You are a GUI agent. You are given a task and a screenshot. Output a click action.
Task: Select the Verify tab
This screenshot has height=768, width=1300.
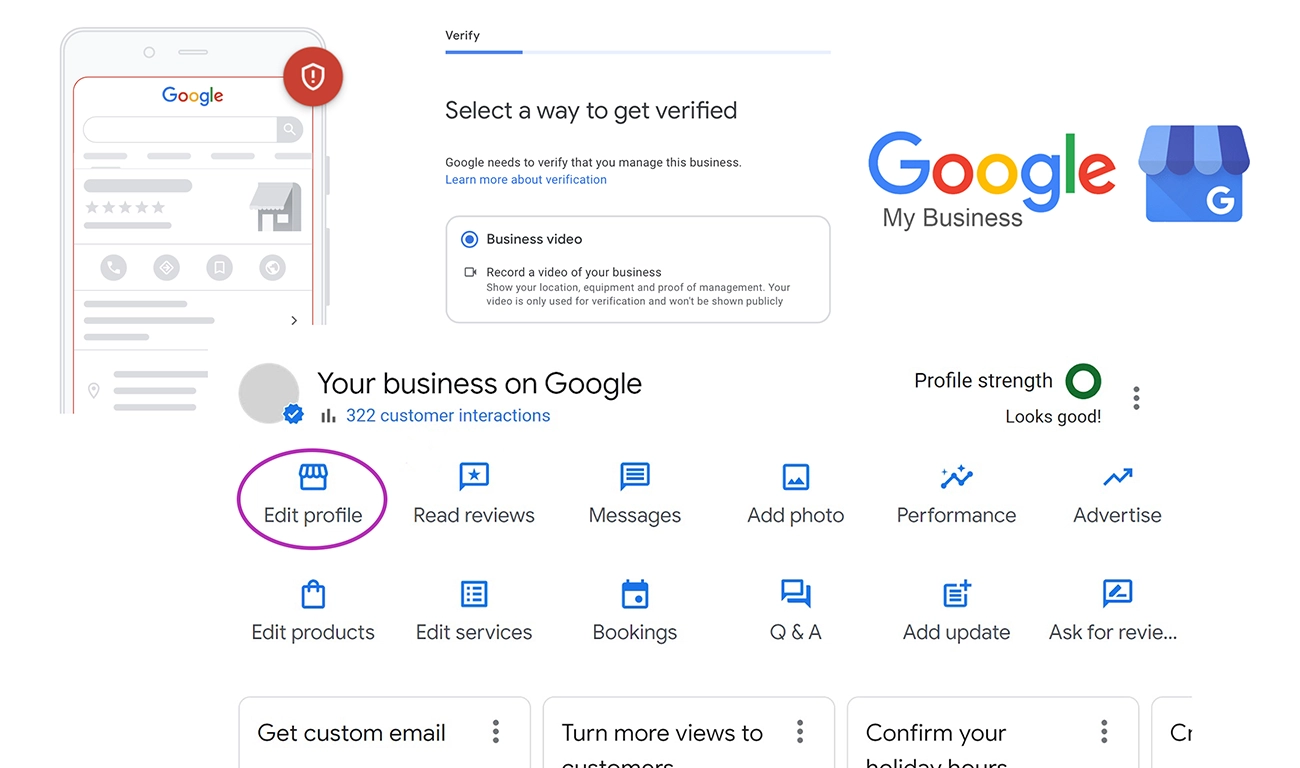[x=463, y=36]
